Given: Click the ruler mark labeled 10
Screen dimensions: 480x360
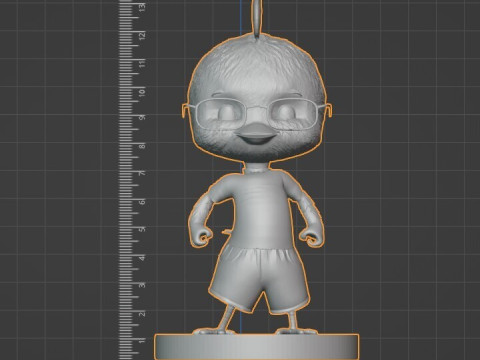Looking at the screenshot, I should 142,91.
